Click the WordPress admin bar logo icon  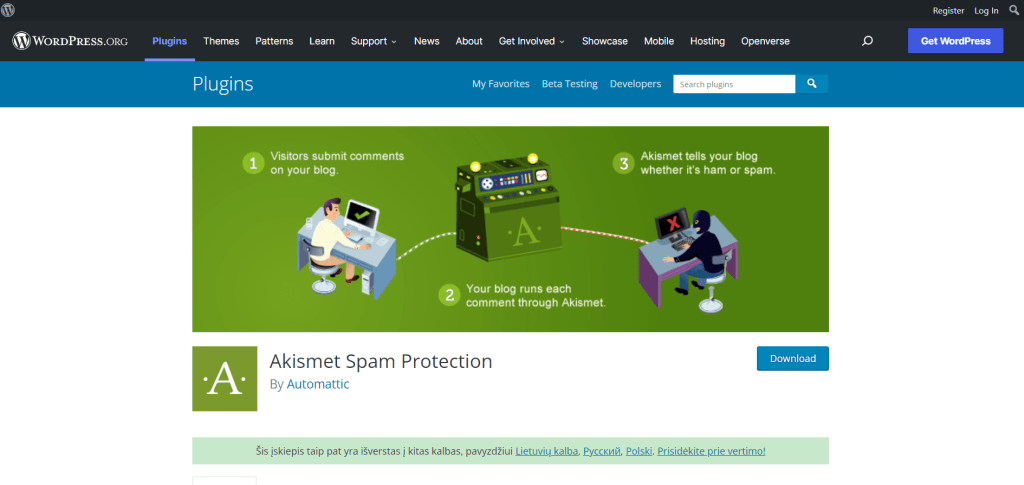tap(8, 10)
